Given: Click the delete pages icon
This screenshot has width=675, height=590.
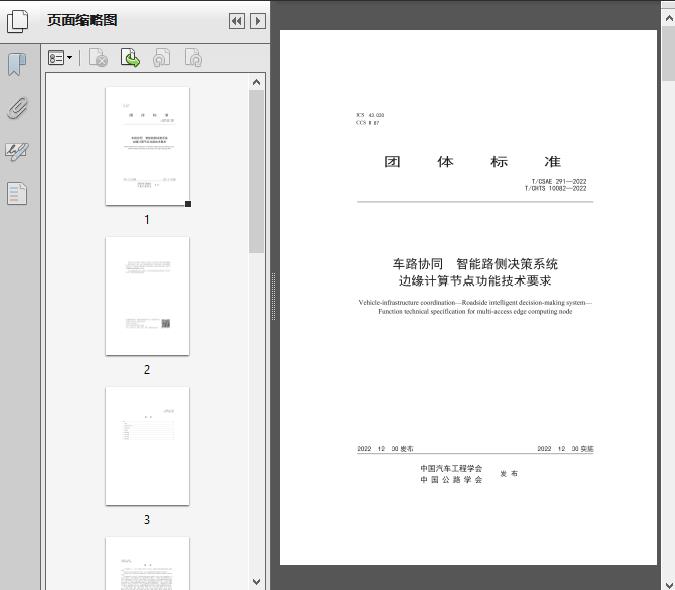Looking at the screenshot, I should click(x=98, y=58).
